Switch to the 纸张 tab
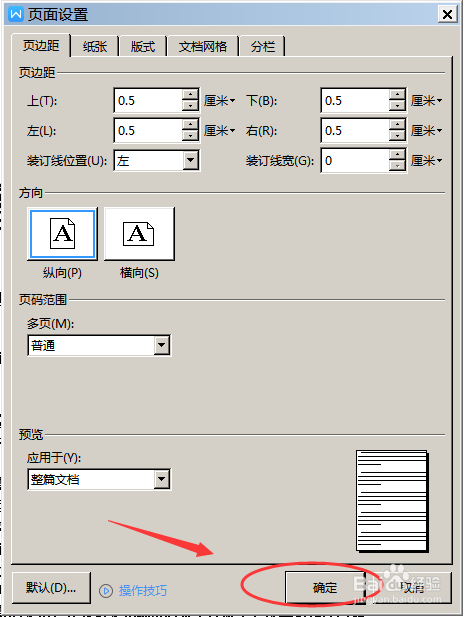The image size is (470, 617). 95,47
